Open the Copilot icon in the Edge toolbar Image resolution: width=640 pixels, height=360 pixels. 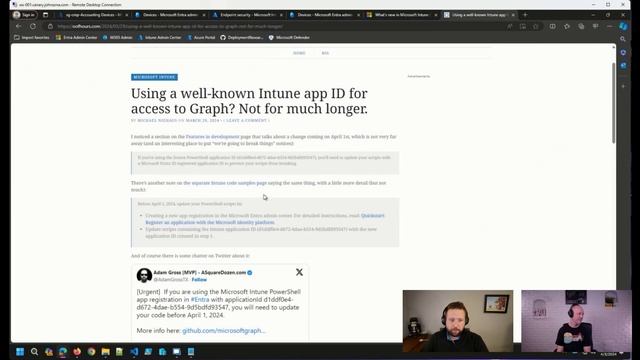623,26
